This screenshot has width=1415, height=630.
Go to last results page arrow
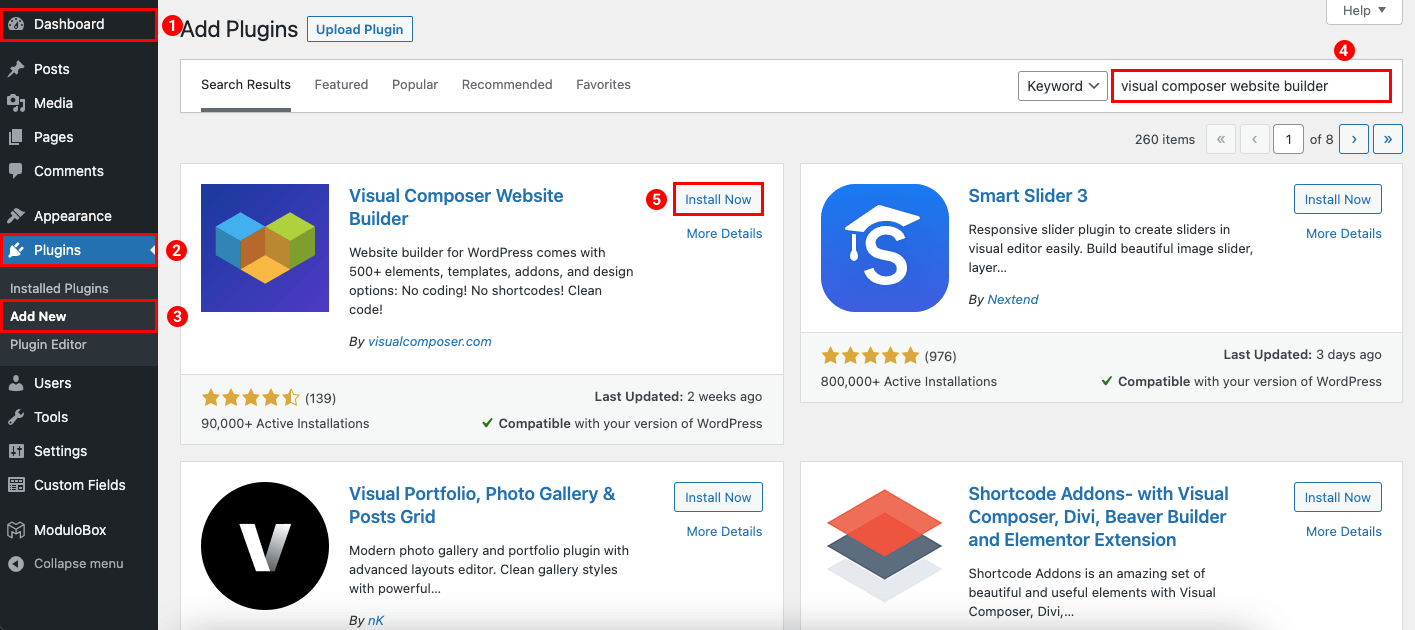click(x=1388, y=139)
